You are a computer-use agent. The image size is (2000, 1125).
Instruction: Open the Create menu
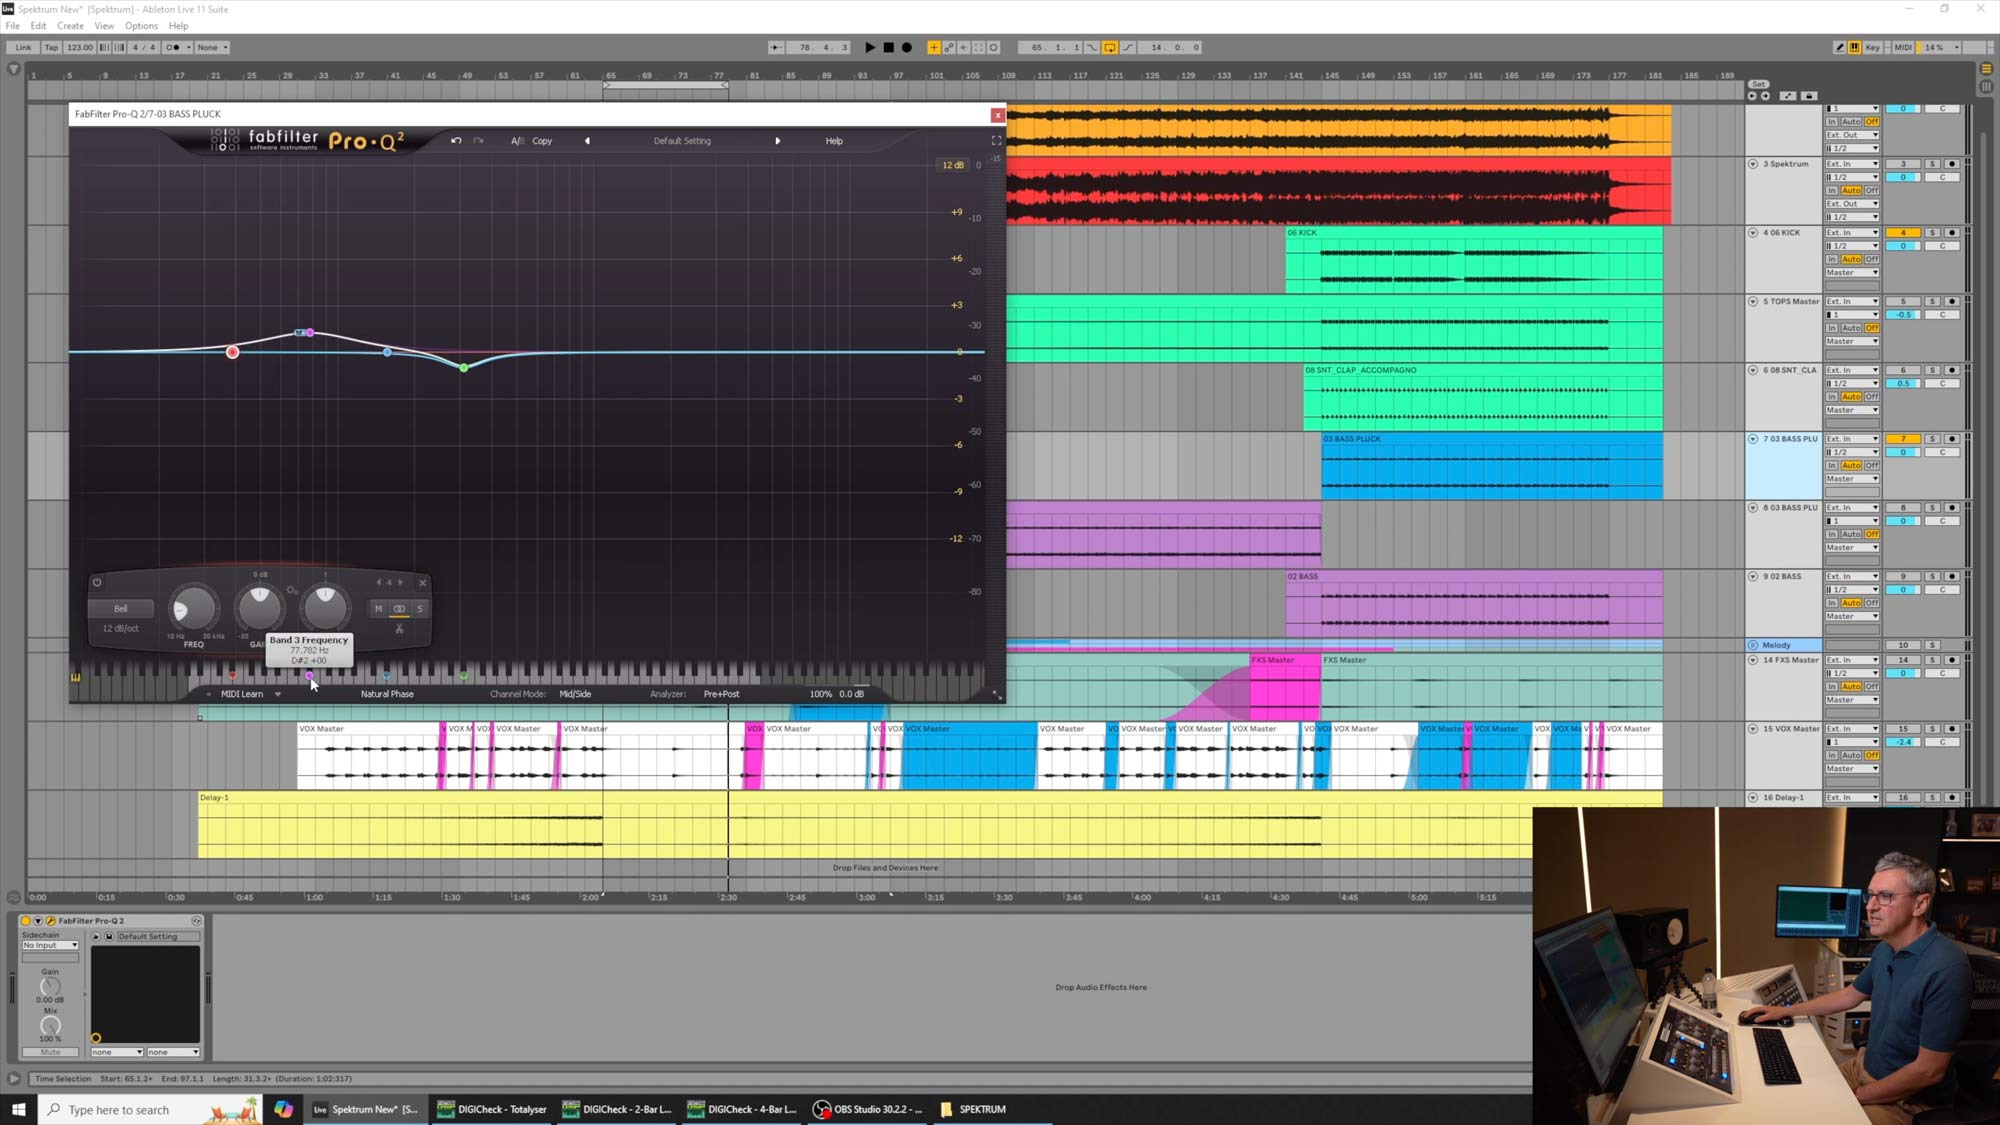(x=70, y=26)
